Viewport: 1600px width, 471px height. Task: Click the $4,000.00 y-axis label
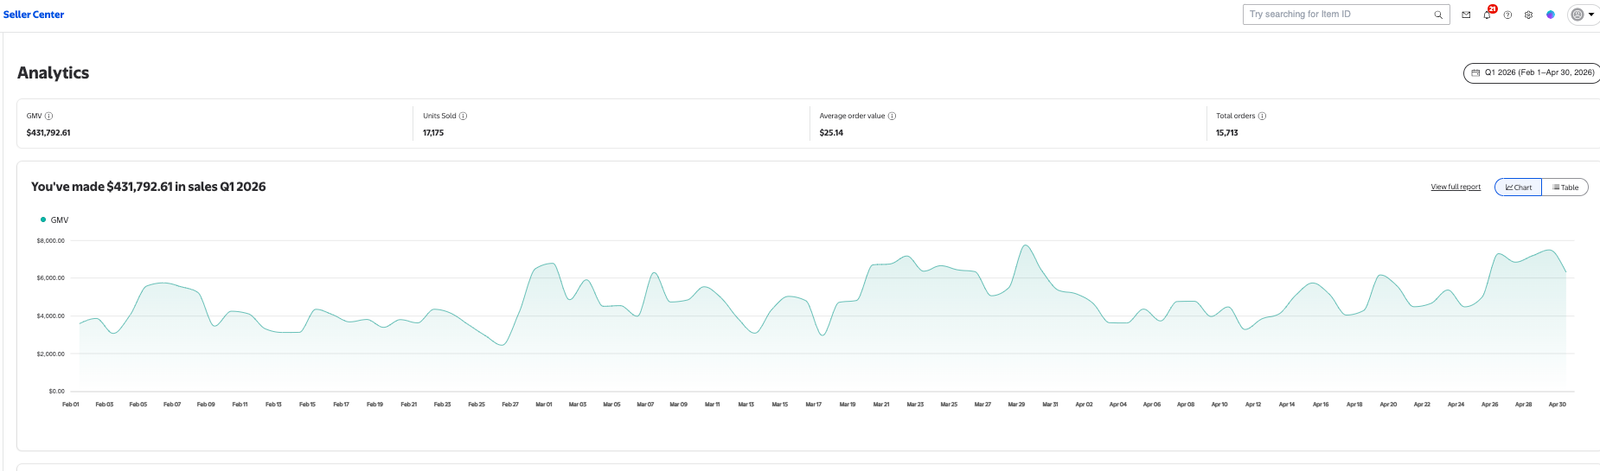pyautogui.click(x=50, y=316)
